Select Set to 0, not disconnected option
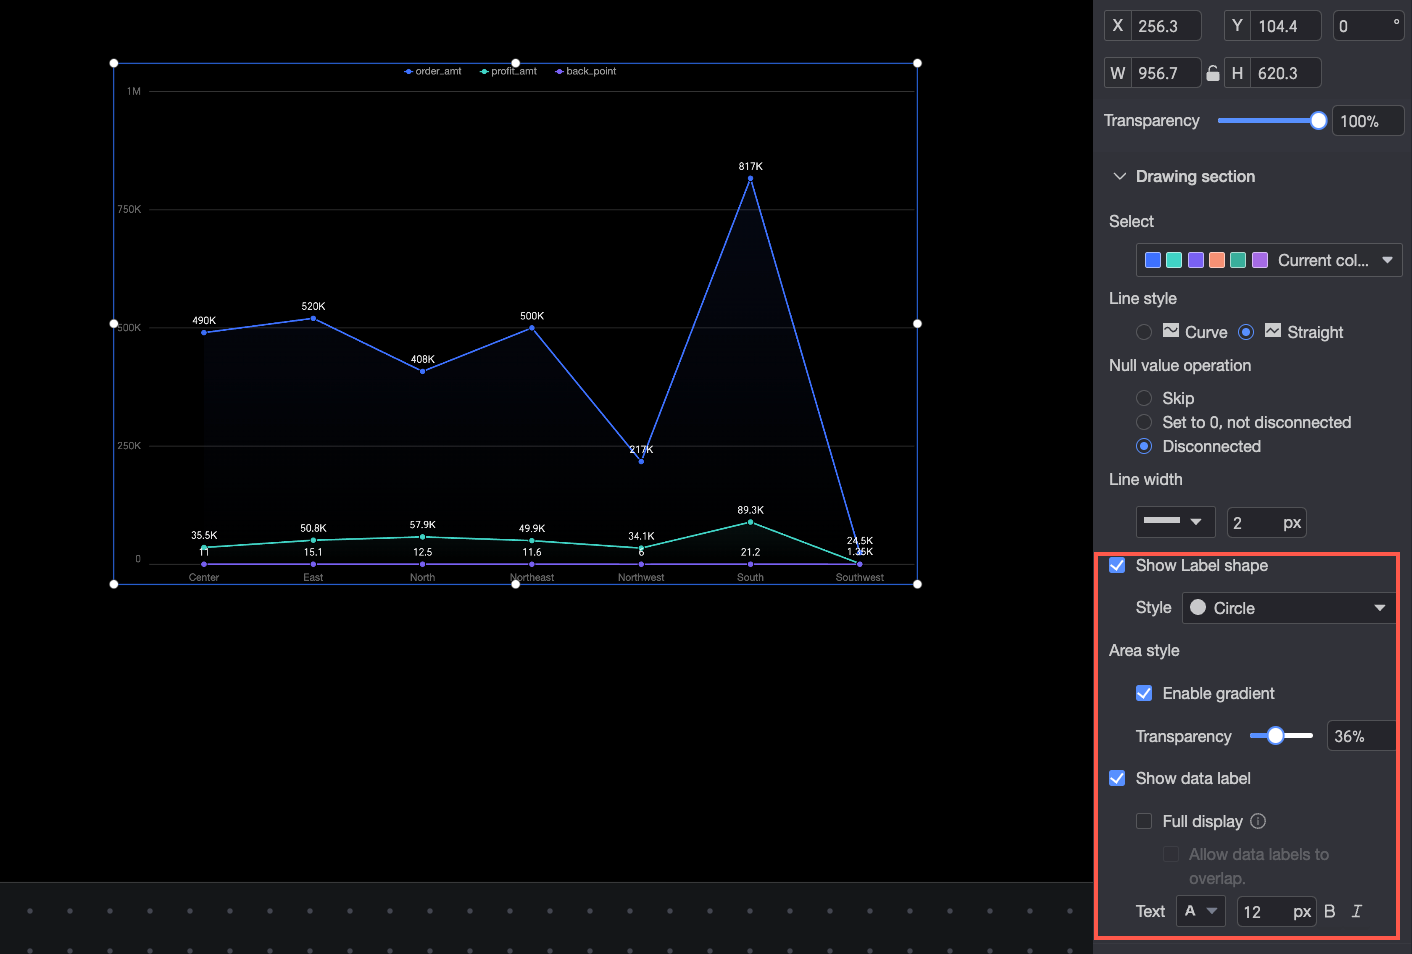The width and height of the screenshot is (1412, 954). (x=1144, y=422)
